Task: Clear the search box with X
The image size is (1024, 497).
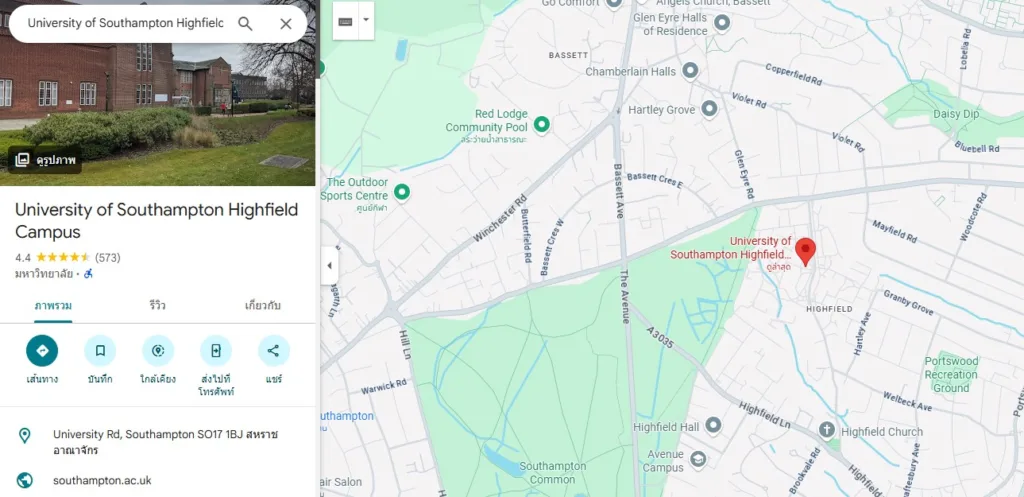Action: (285, 24)
